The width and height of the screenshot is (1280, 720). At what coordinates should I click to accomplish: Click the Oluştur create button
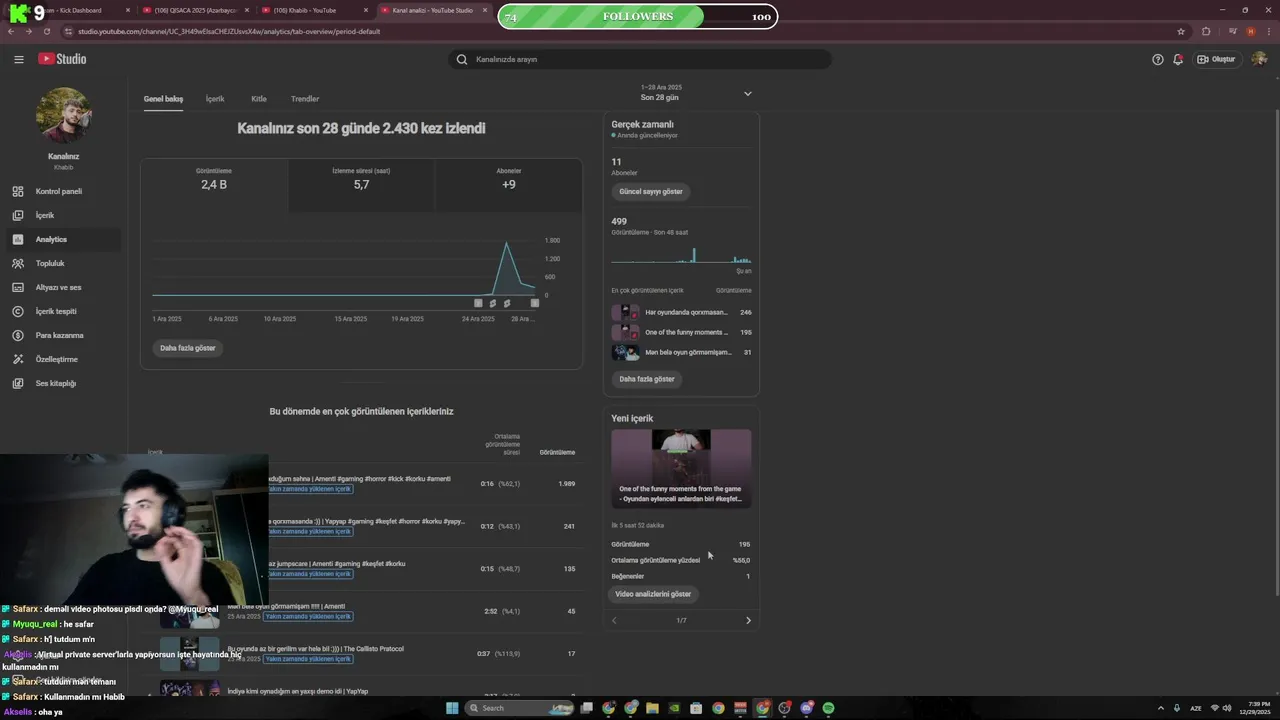[x=1216, y=59]
